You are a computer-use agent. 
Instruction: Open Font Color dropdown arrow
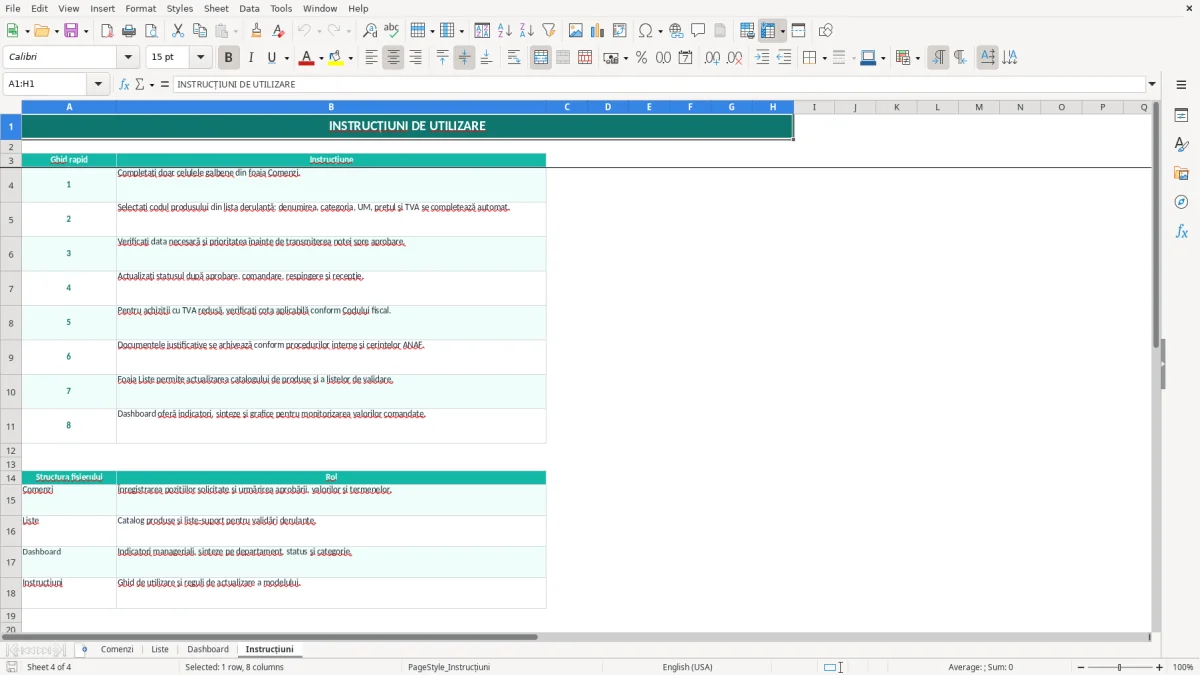(321, 58)
